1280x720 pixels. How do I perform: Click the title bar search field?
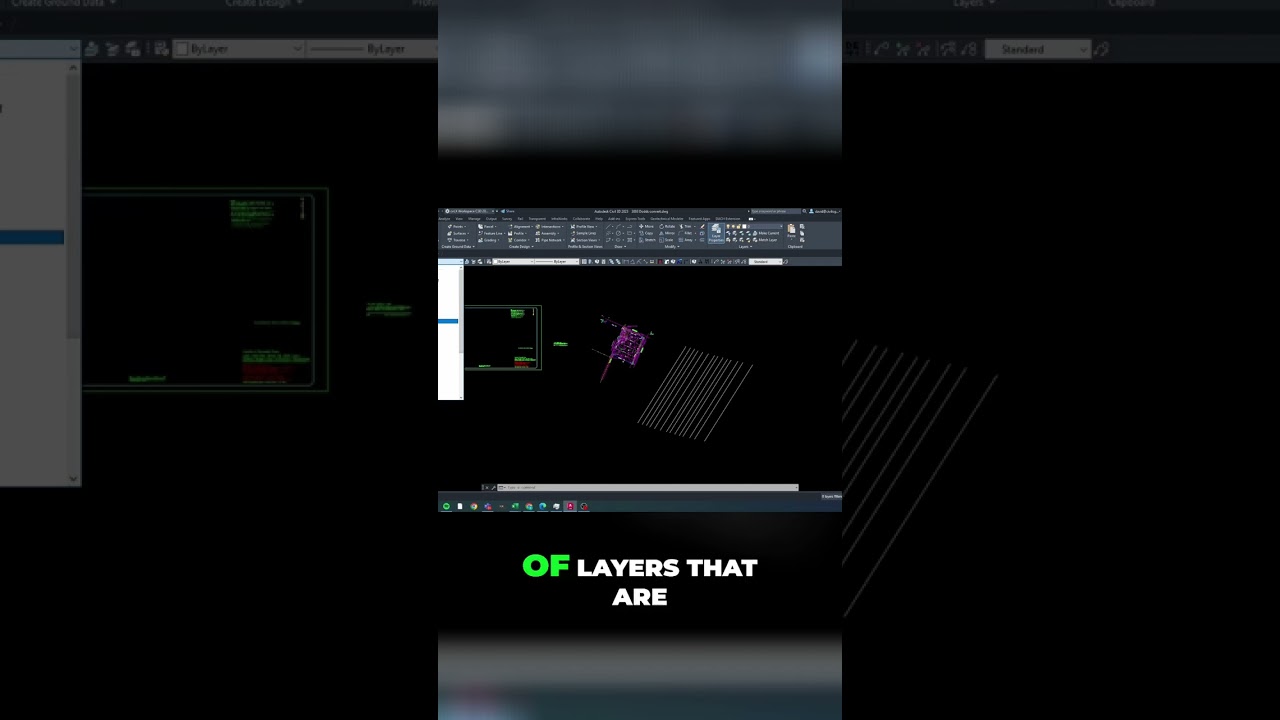pyautogui.click(x=776, y=211)
